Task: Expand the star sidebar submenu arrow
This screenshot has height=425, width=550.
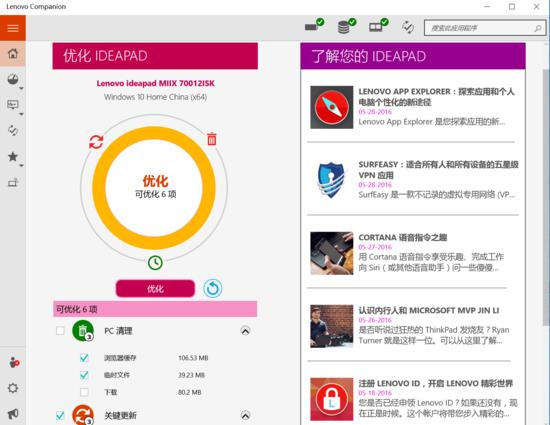Action: point(21,165)
